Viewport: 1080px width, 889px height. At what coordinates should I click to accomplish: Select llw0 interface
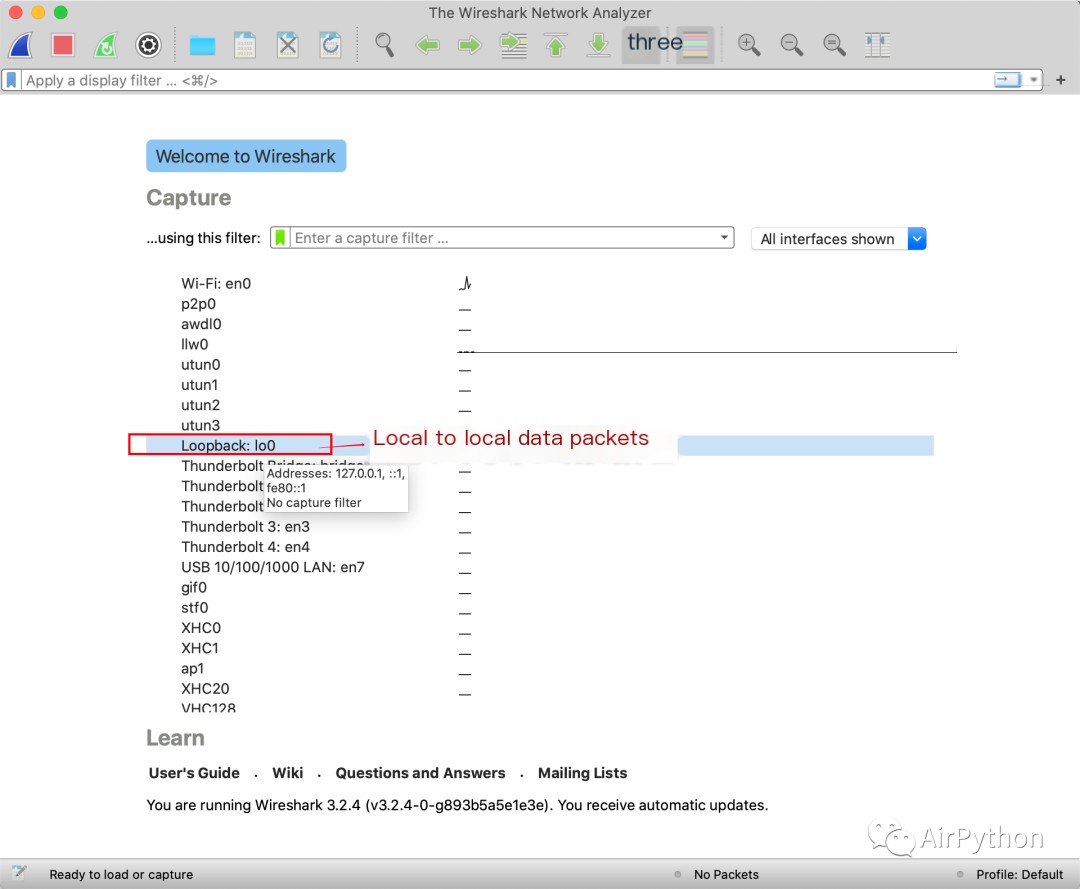point(194,344)
